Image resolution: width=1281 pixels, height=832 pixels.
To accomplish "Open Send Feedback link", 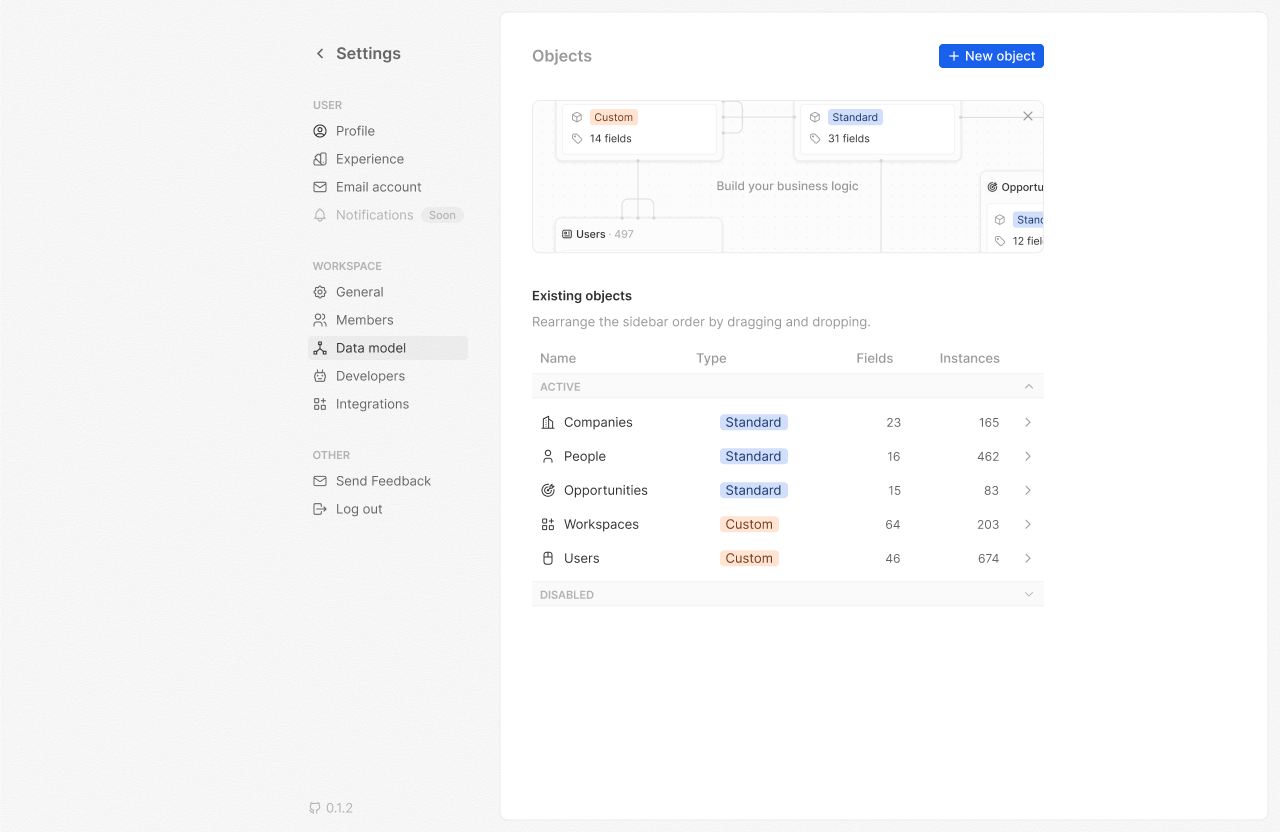I will tap(383, 481).
